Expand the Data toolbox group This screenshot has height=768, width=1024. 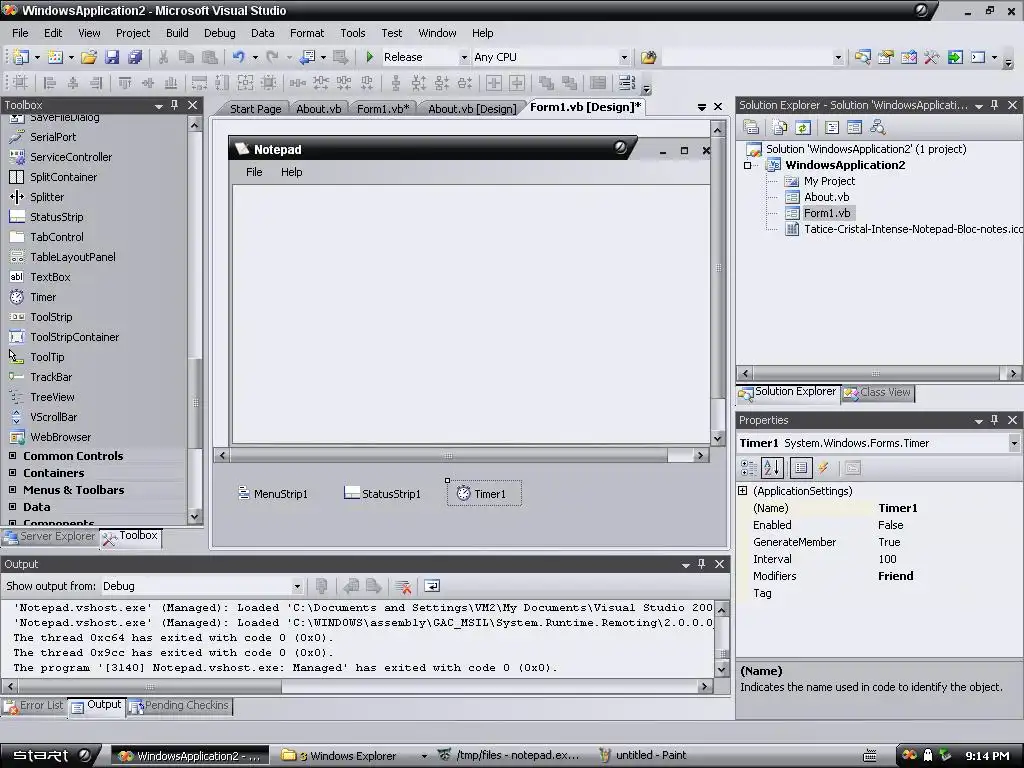coord(12,507)
